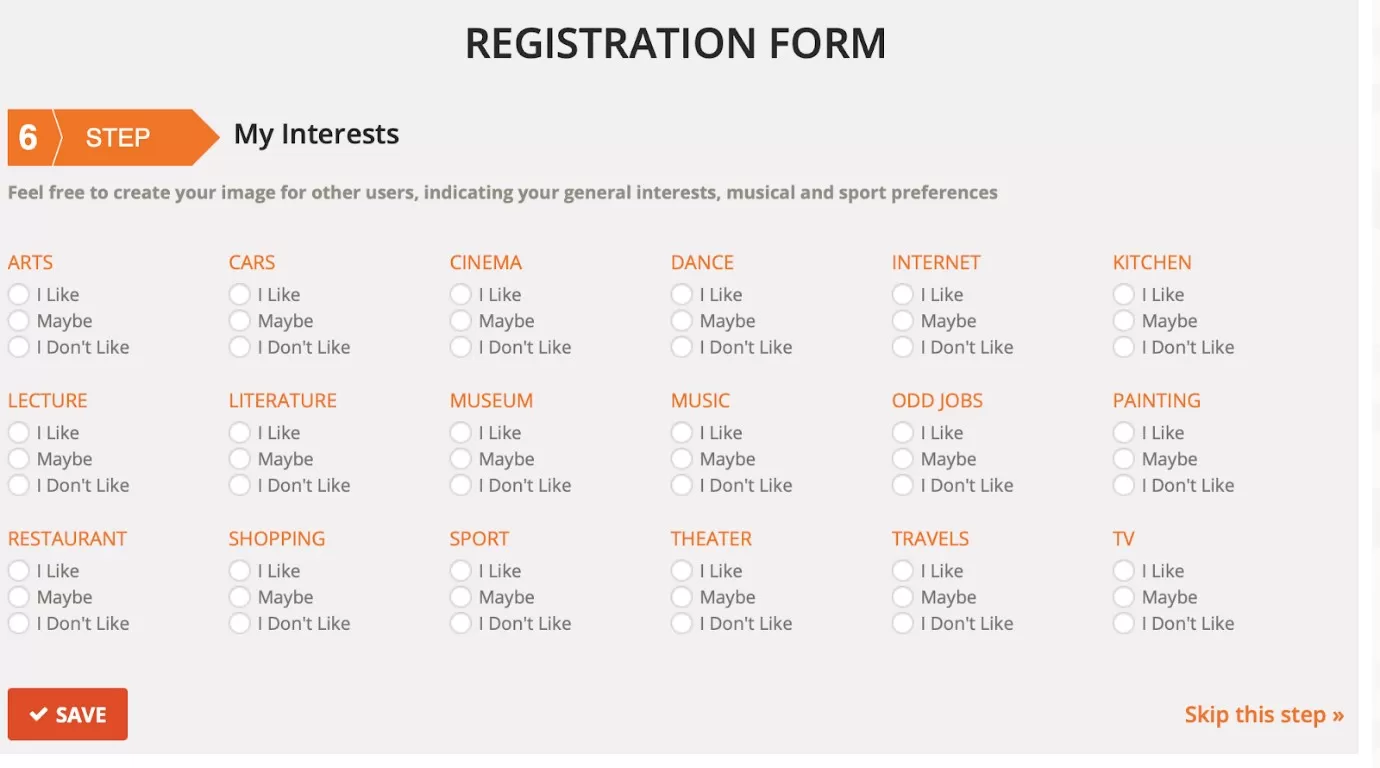Select "I Like" for Music
The height and width of the screenshot is (768, 1380).
point(681,433)
